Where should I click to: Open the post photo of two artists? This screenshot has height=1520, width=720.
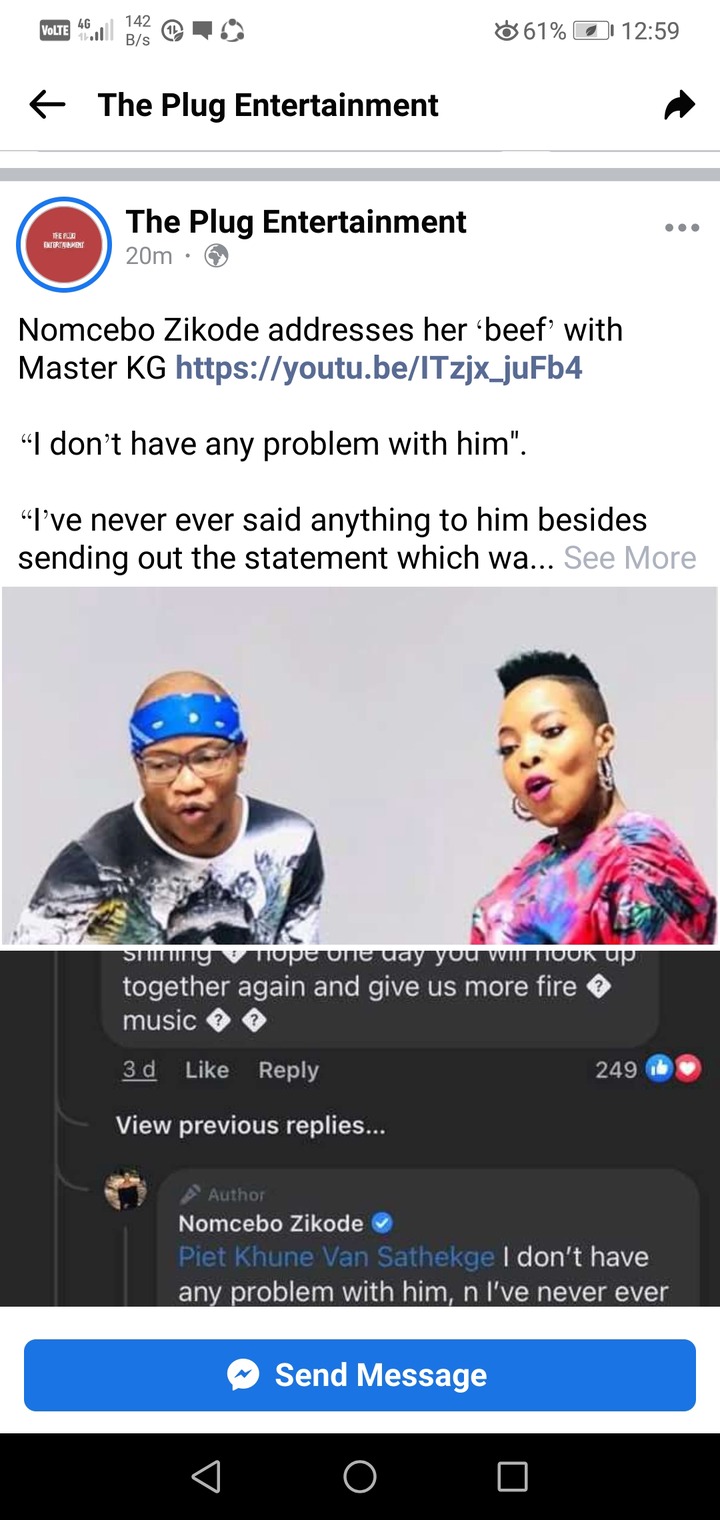(x=360, y=765)
